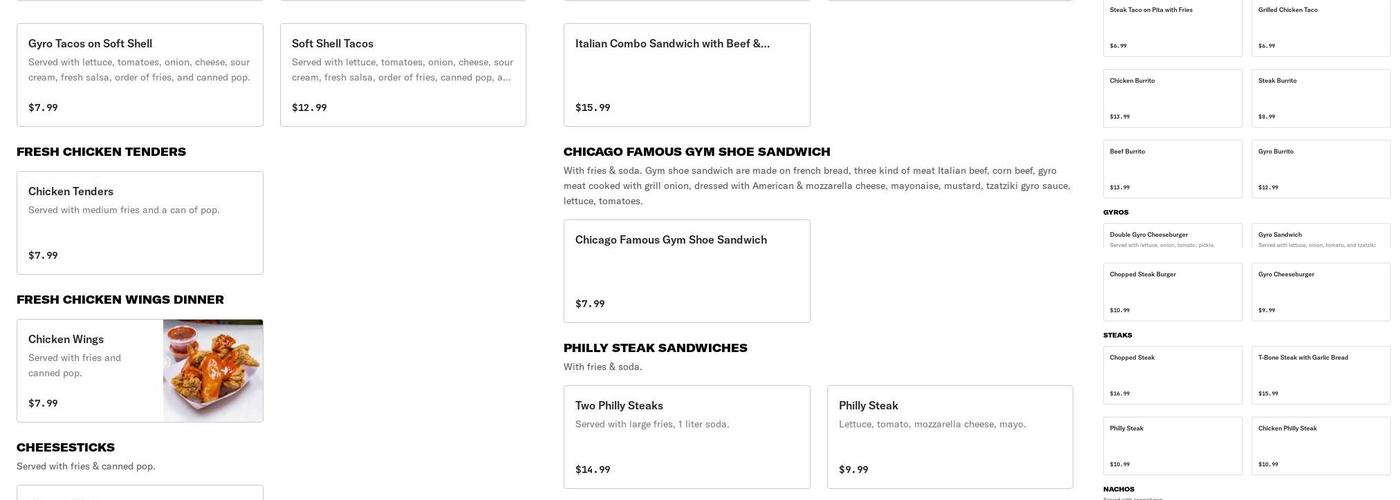Choose the Grilled Chicken Taco card
The image size is (1400, 500).
pyautogui.click(x=1321, y=28)
